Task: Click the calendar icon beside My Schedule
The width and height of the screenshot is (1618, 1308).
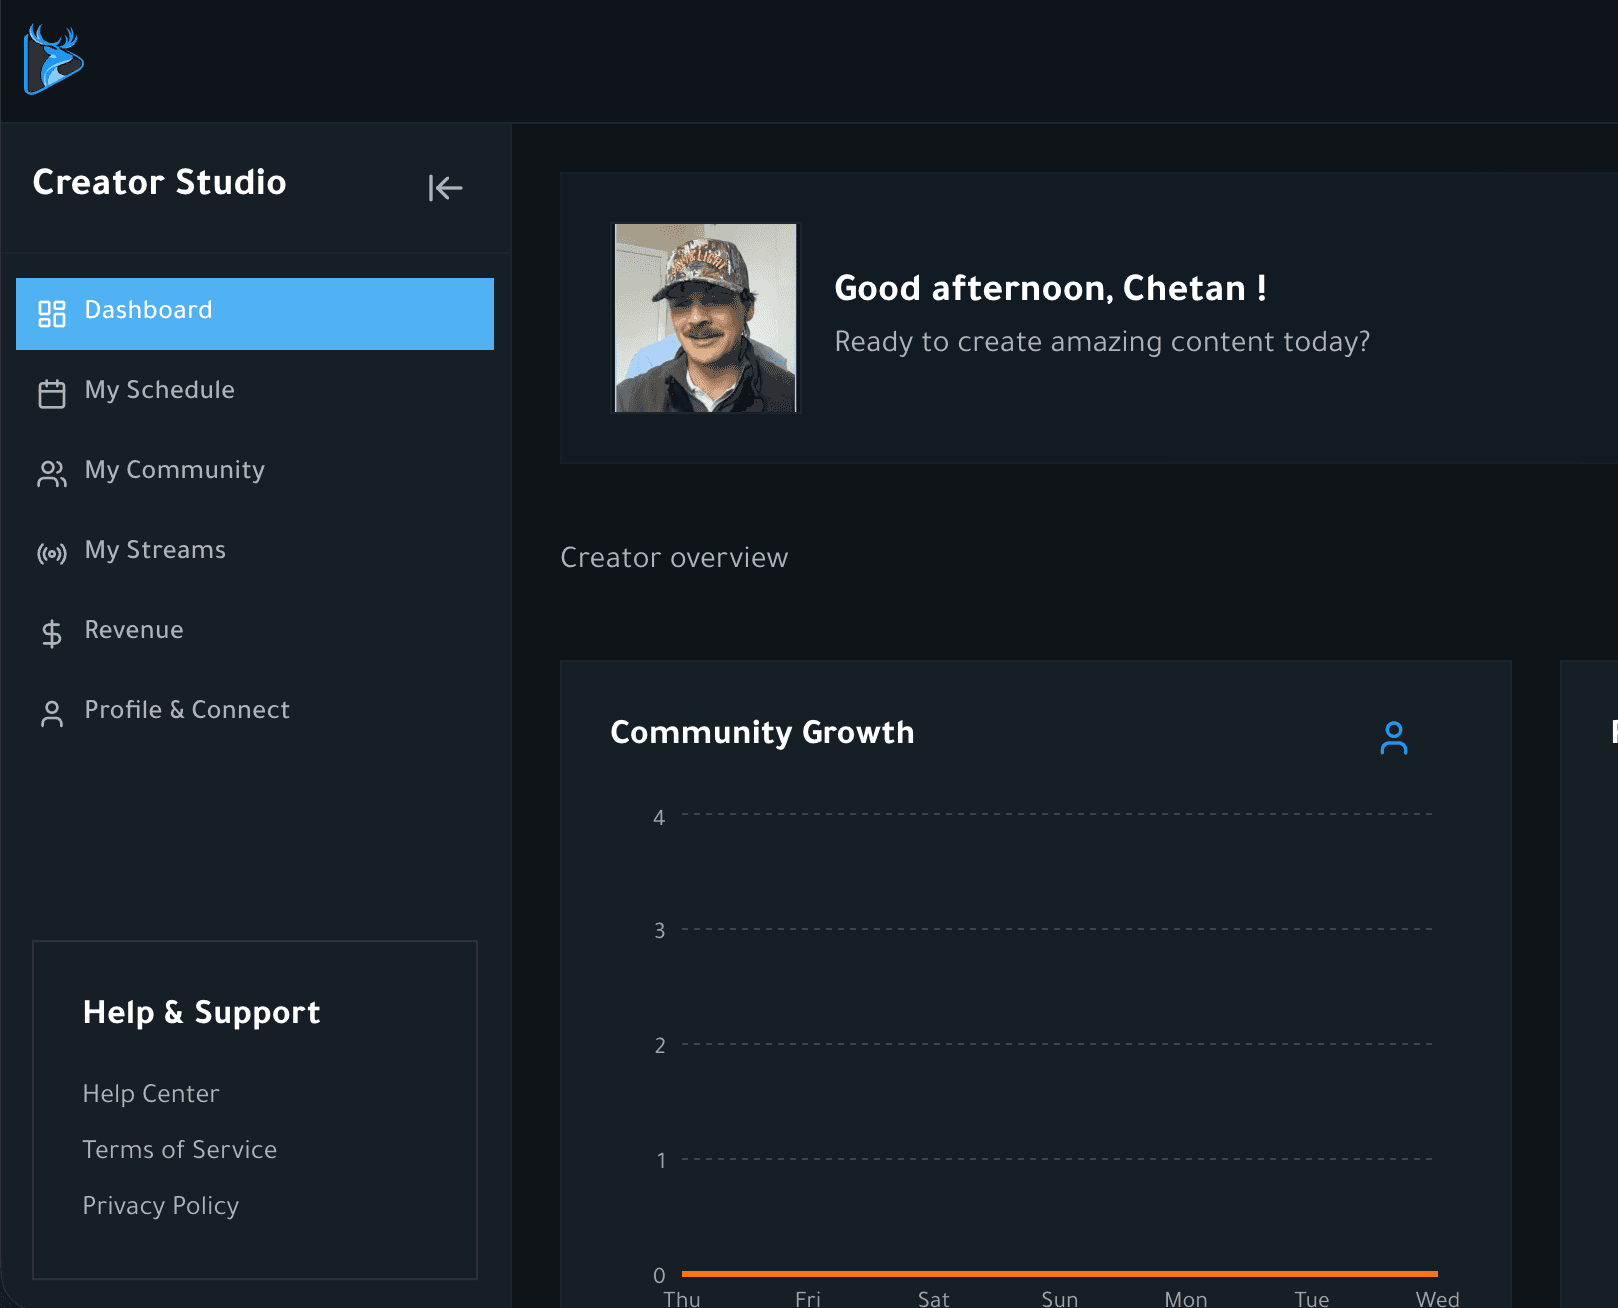Action: click(51, 393)
